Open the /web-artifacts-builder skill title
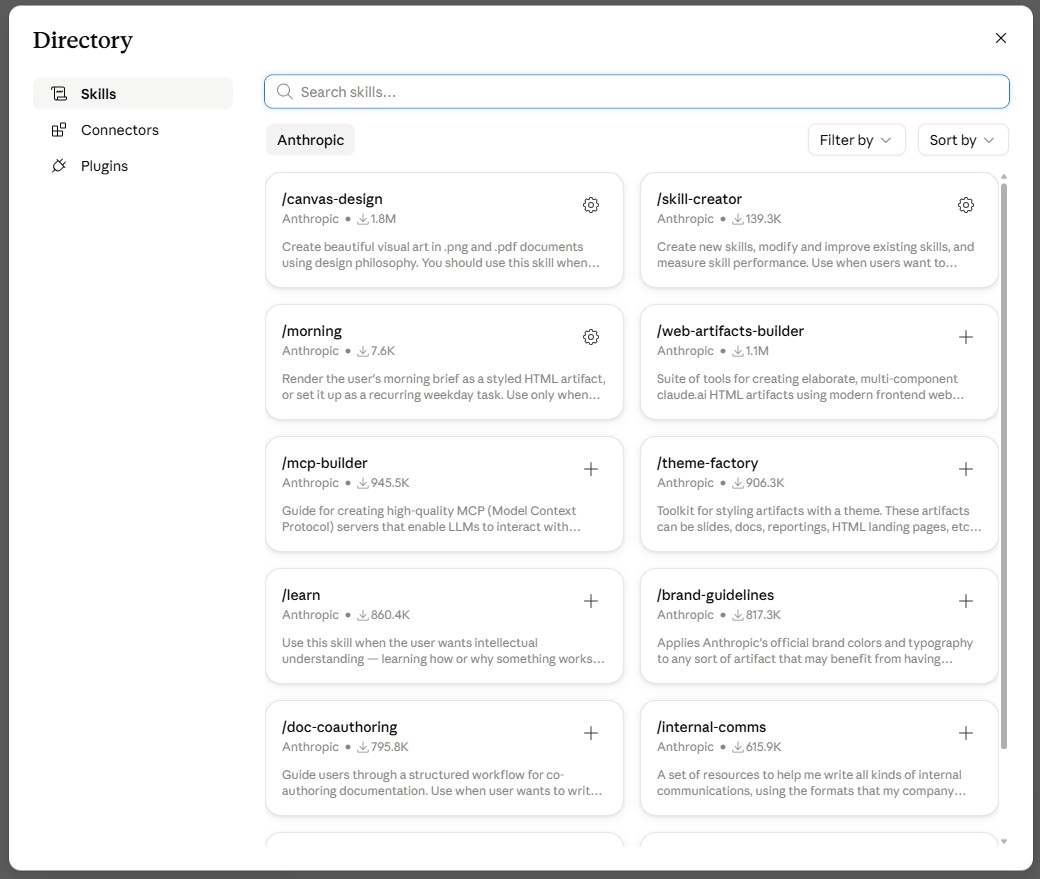 pos(730,331)
